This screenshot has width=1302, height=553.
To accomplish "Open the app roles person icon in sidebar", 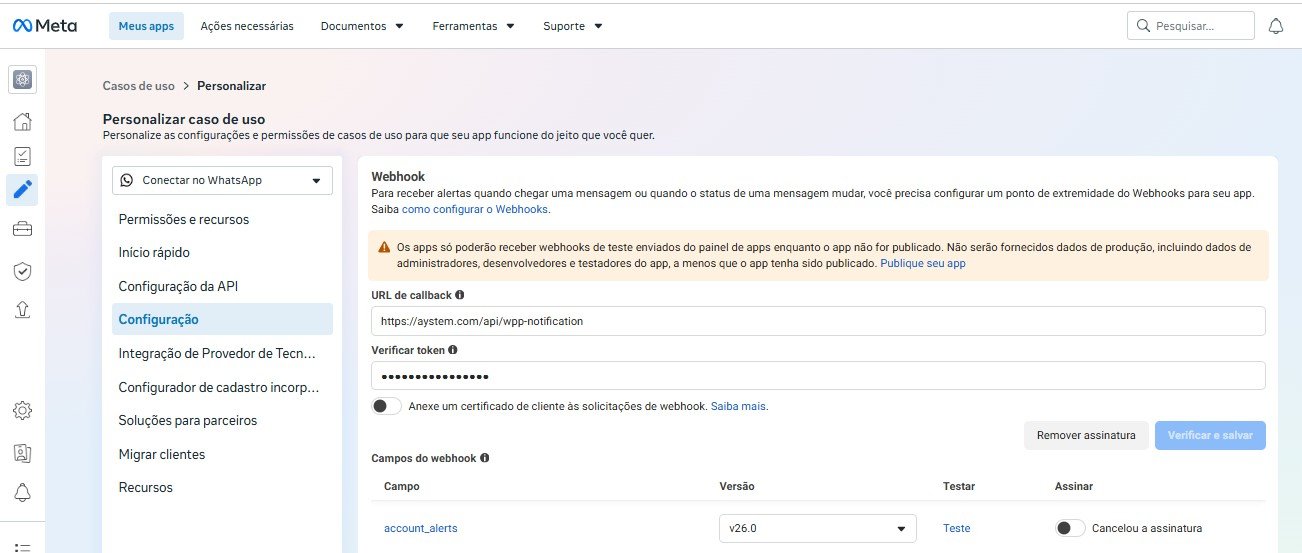I will point(23,452).
